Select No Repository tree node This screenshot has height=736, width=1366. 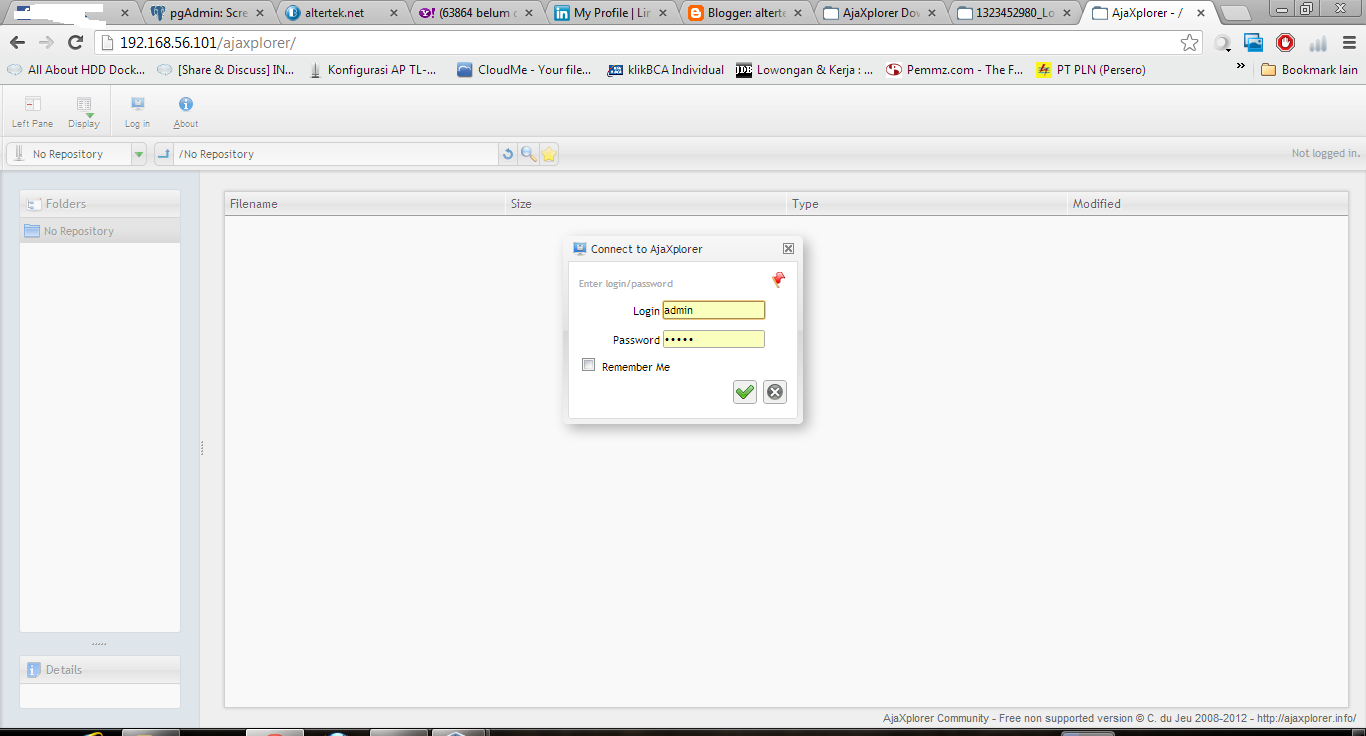click(100, 231)
